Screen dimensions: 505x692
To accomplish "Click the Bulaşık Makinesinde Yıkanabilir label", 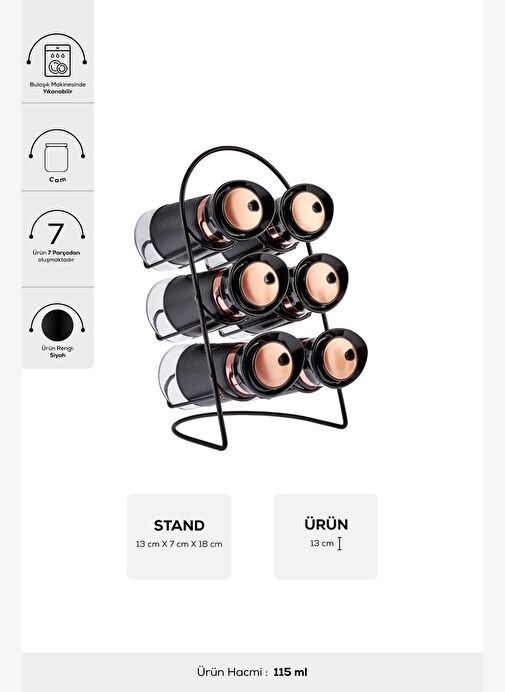I will (x=58, y=88).
